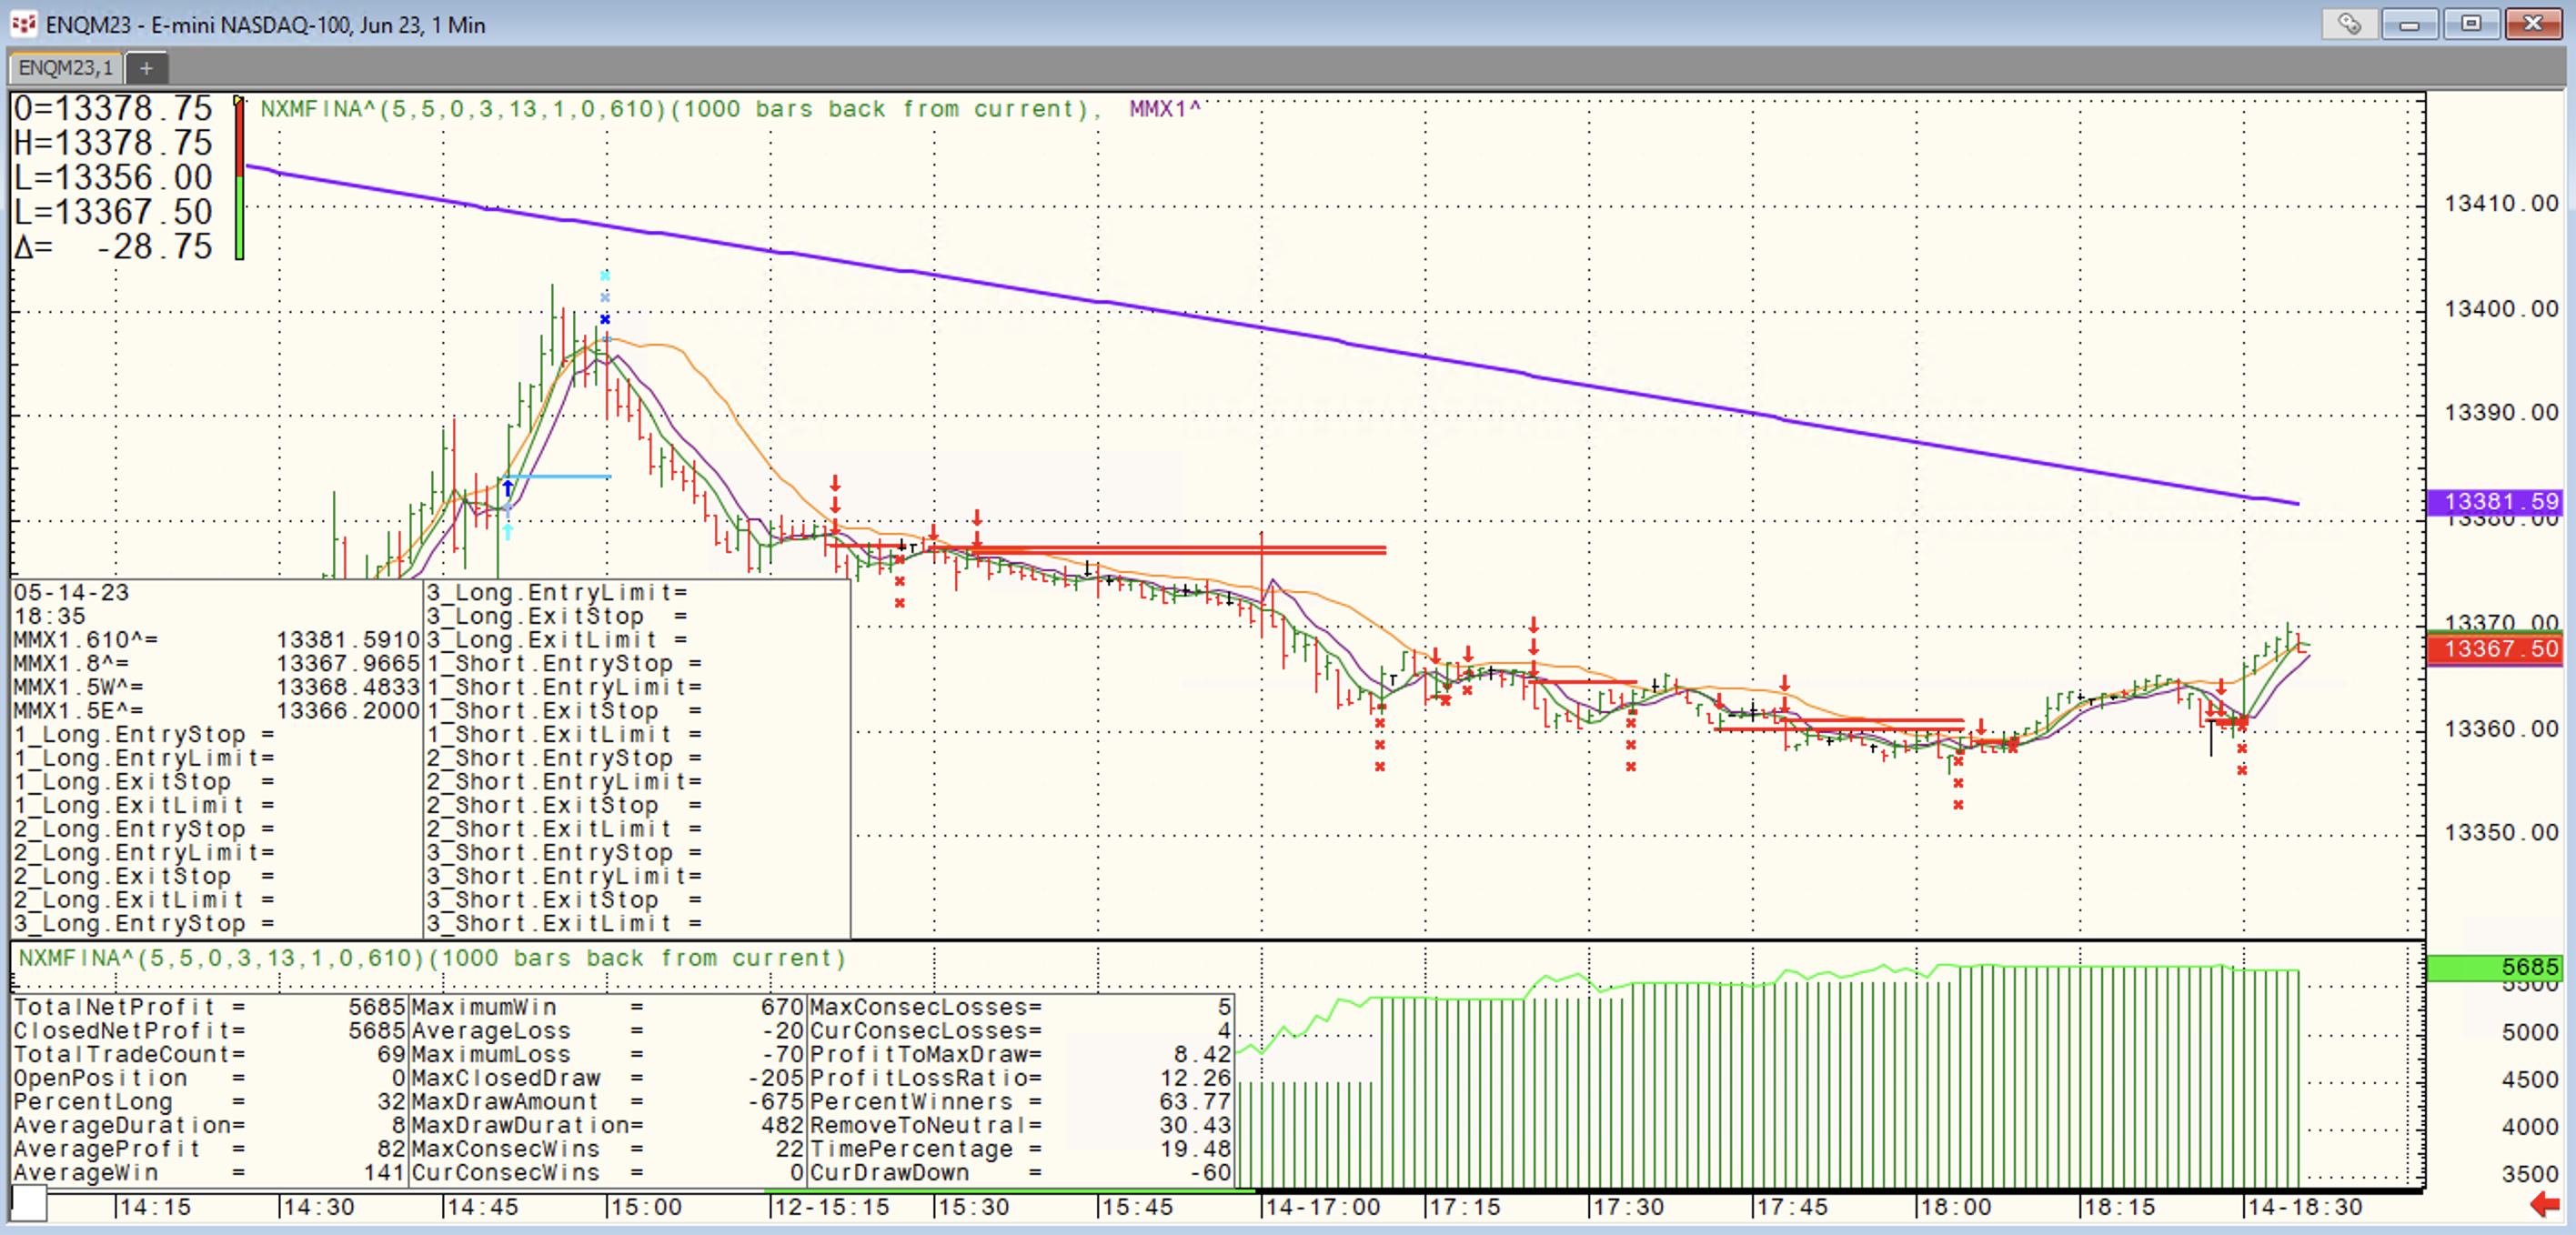
Task: Click the chain link icon in title bar
Action: (2349, 23)
